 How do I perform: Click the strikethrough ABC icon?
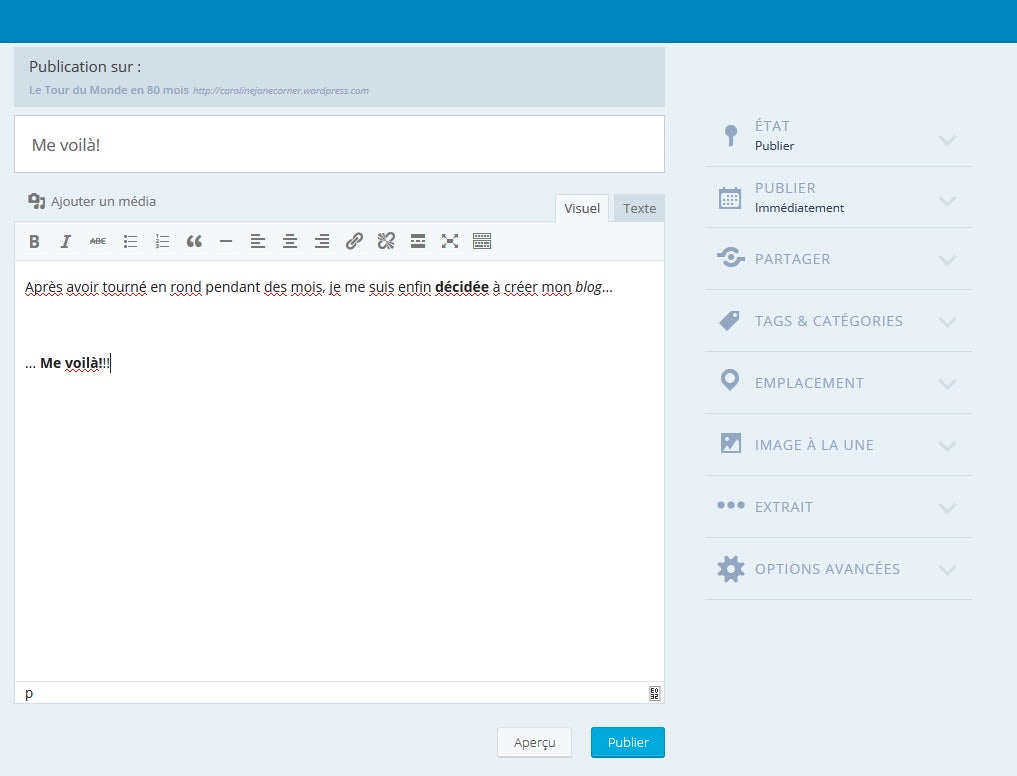(x=98, y=241)
